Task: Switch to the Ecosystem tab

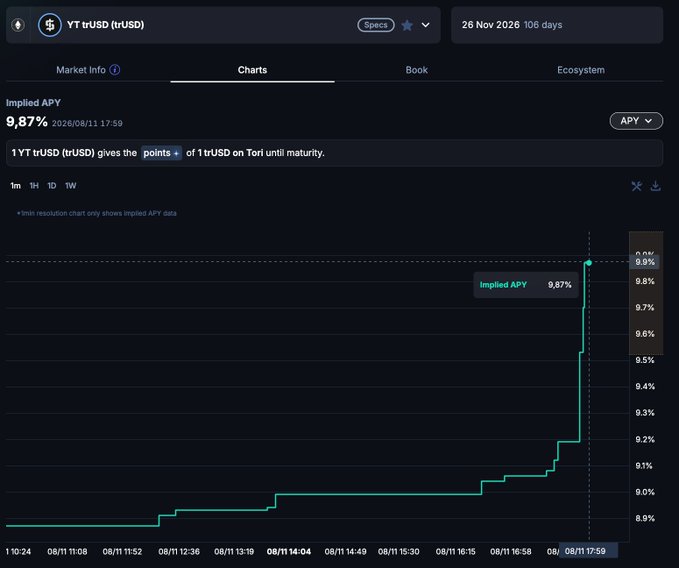Action: [x=581, y=70]
